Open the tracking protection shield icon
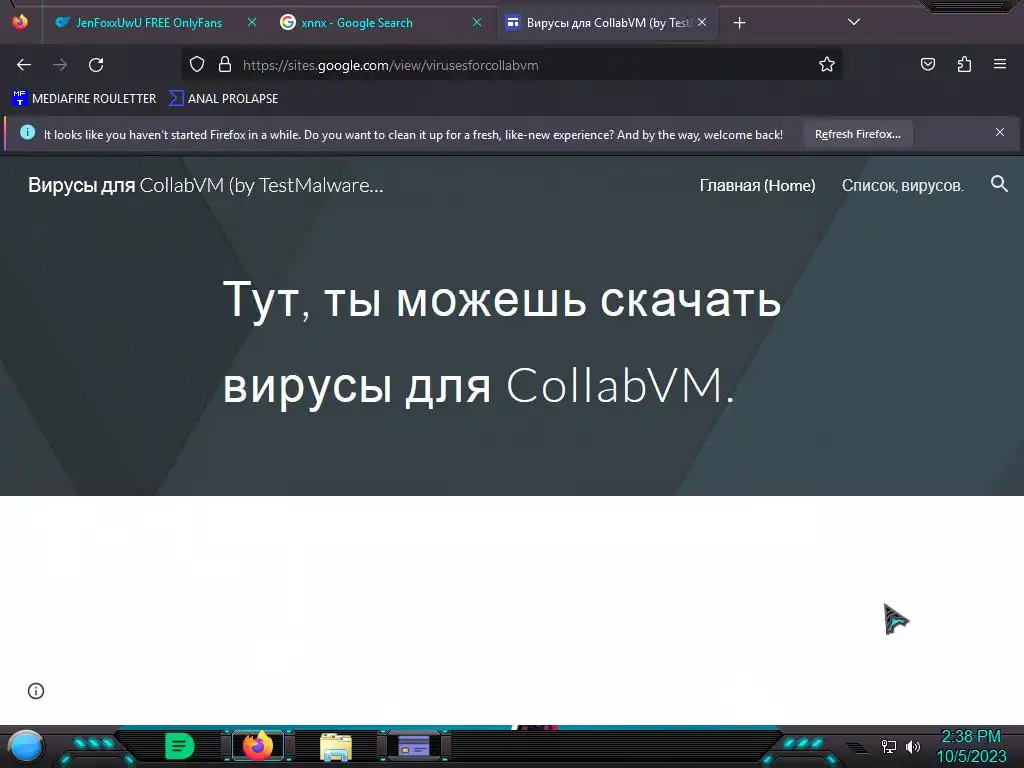The height and width of the screenshot is (768, 1024). tap(197, 64)
